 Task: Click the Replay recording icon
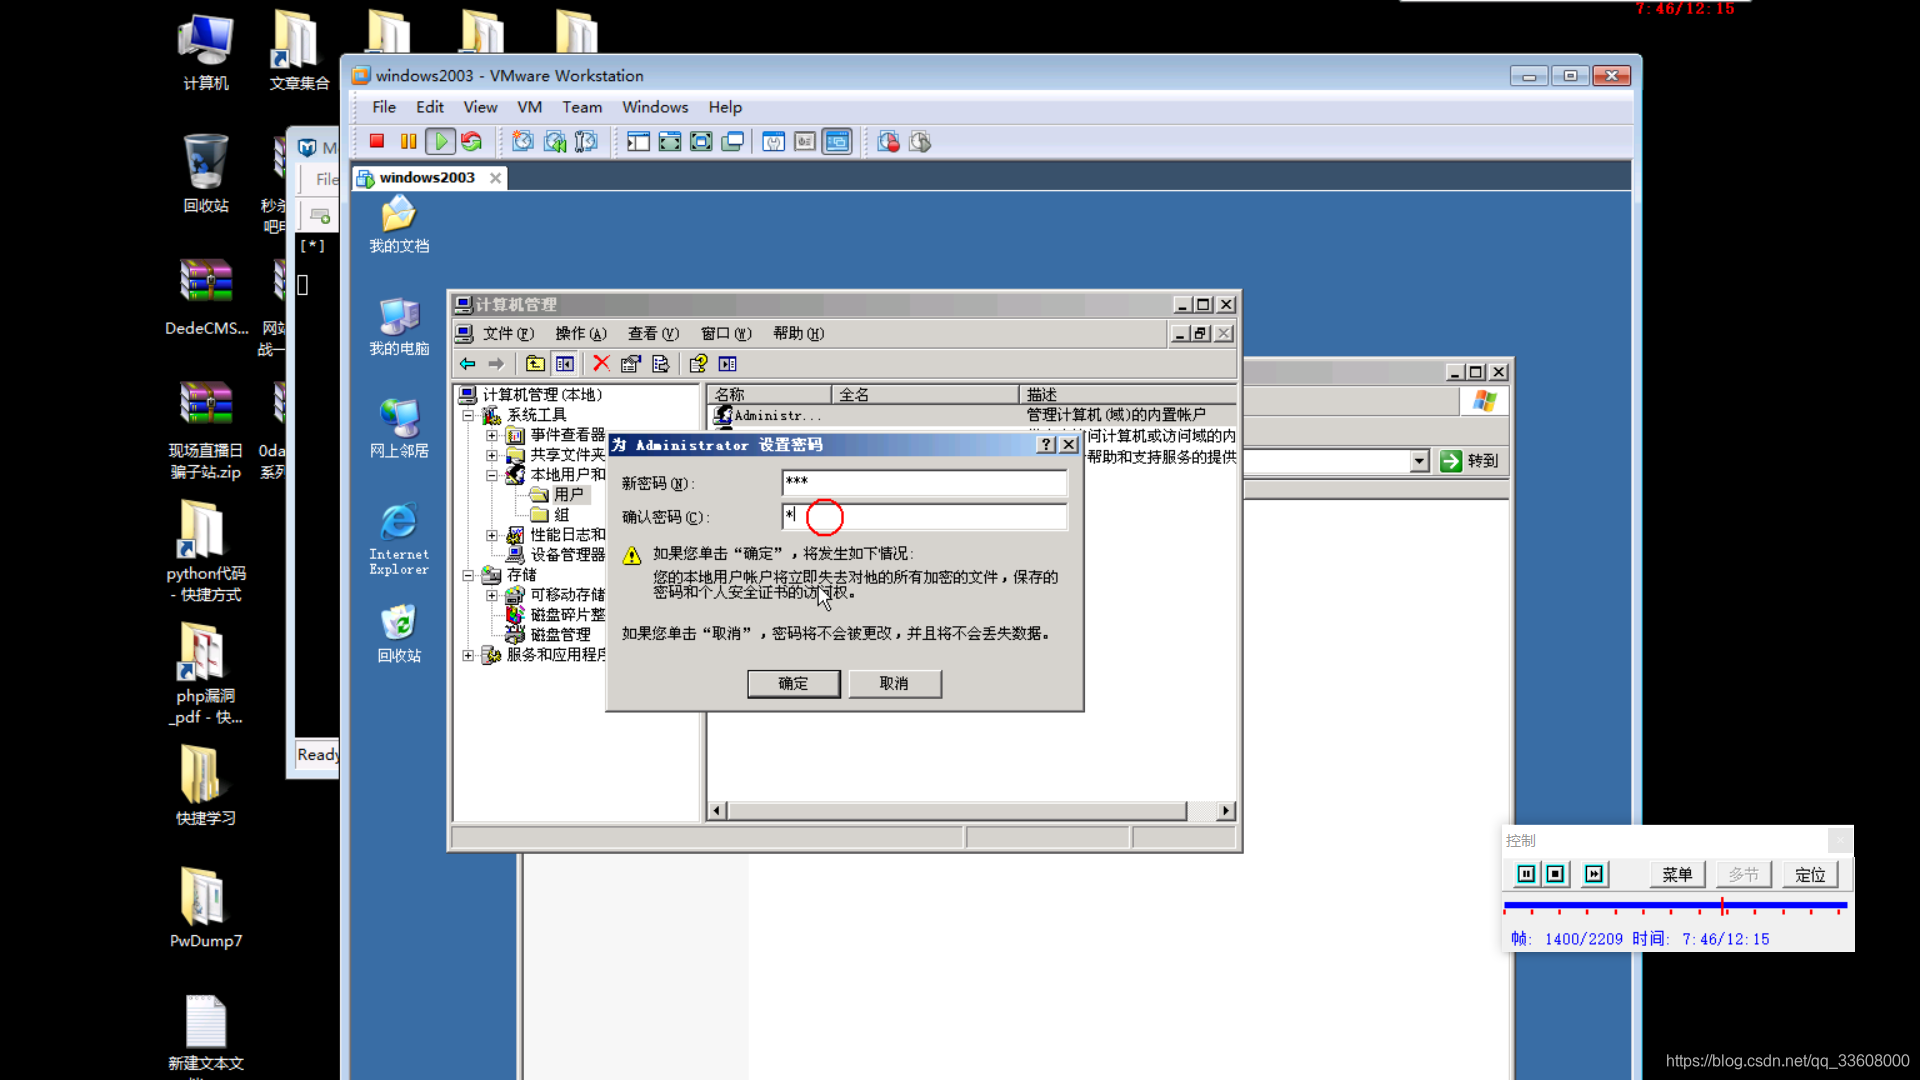click(x=920, y=142)
